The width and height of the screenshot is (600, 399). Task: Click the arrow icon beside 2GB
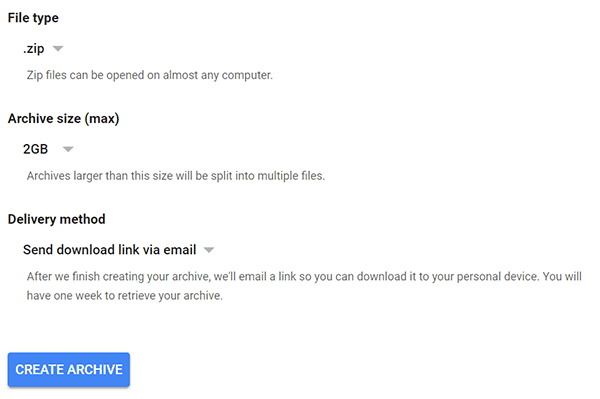click(68, 149)
